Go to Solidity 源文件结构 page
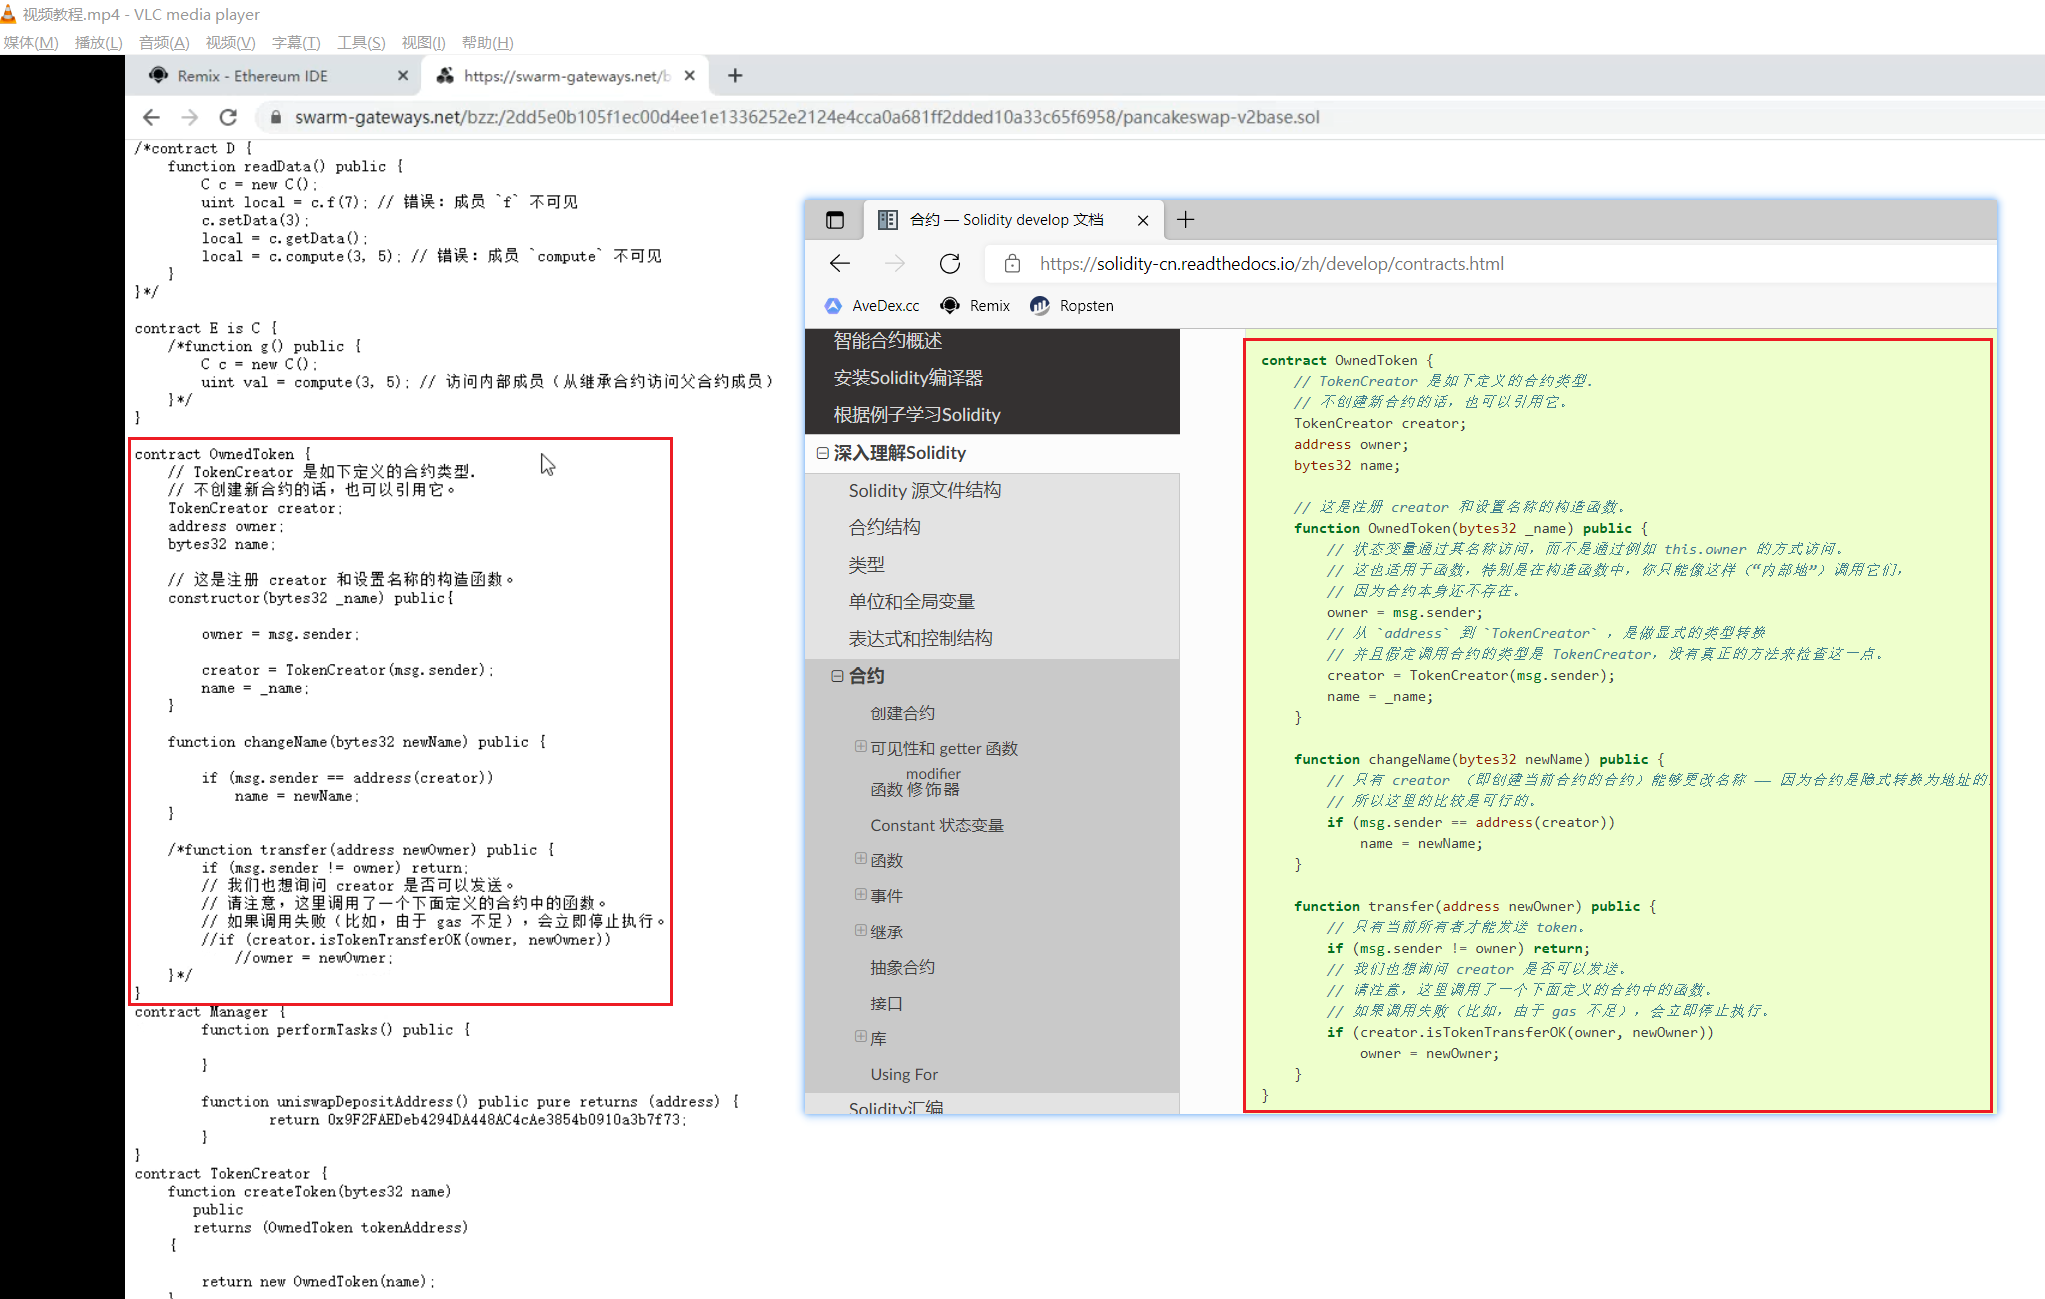Viewport: 2045px width, 1299px height. click(x=924, y=490)
